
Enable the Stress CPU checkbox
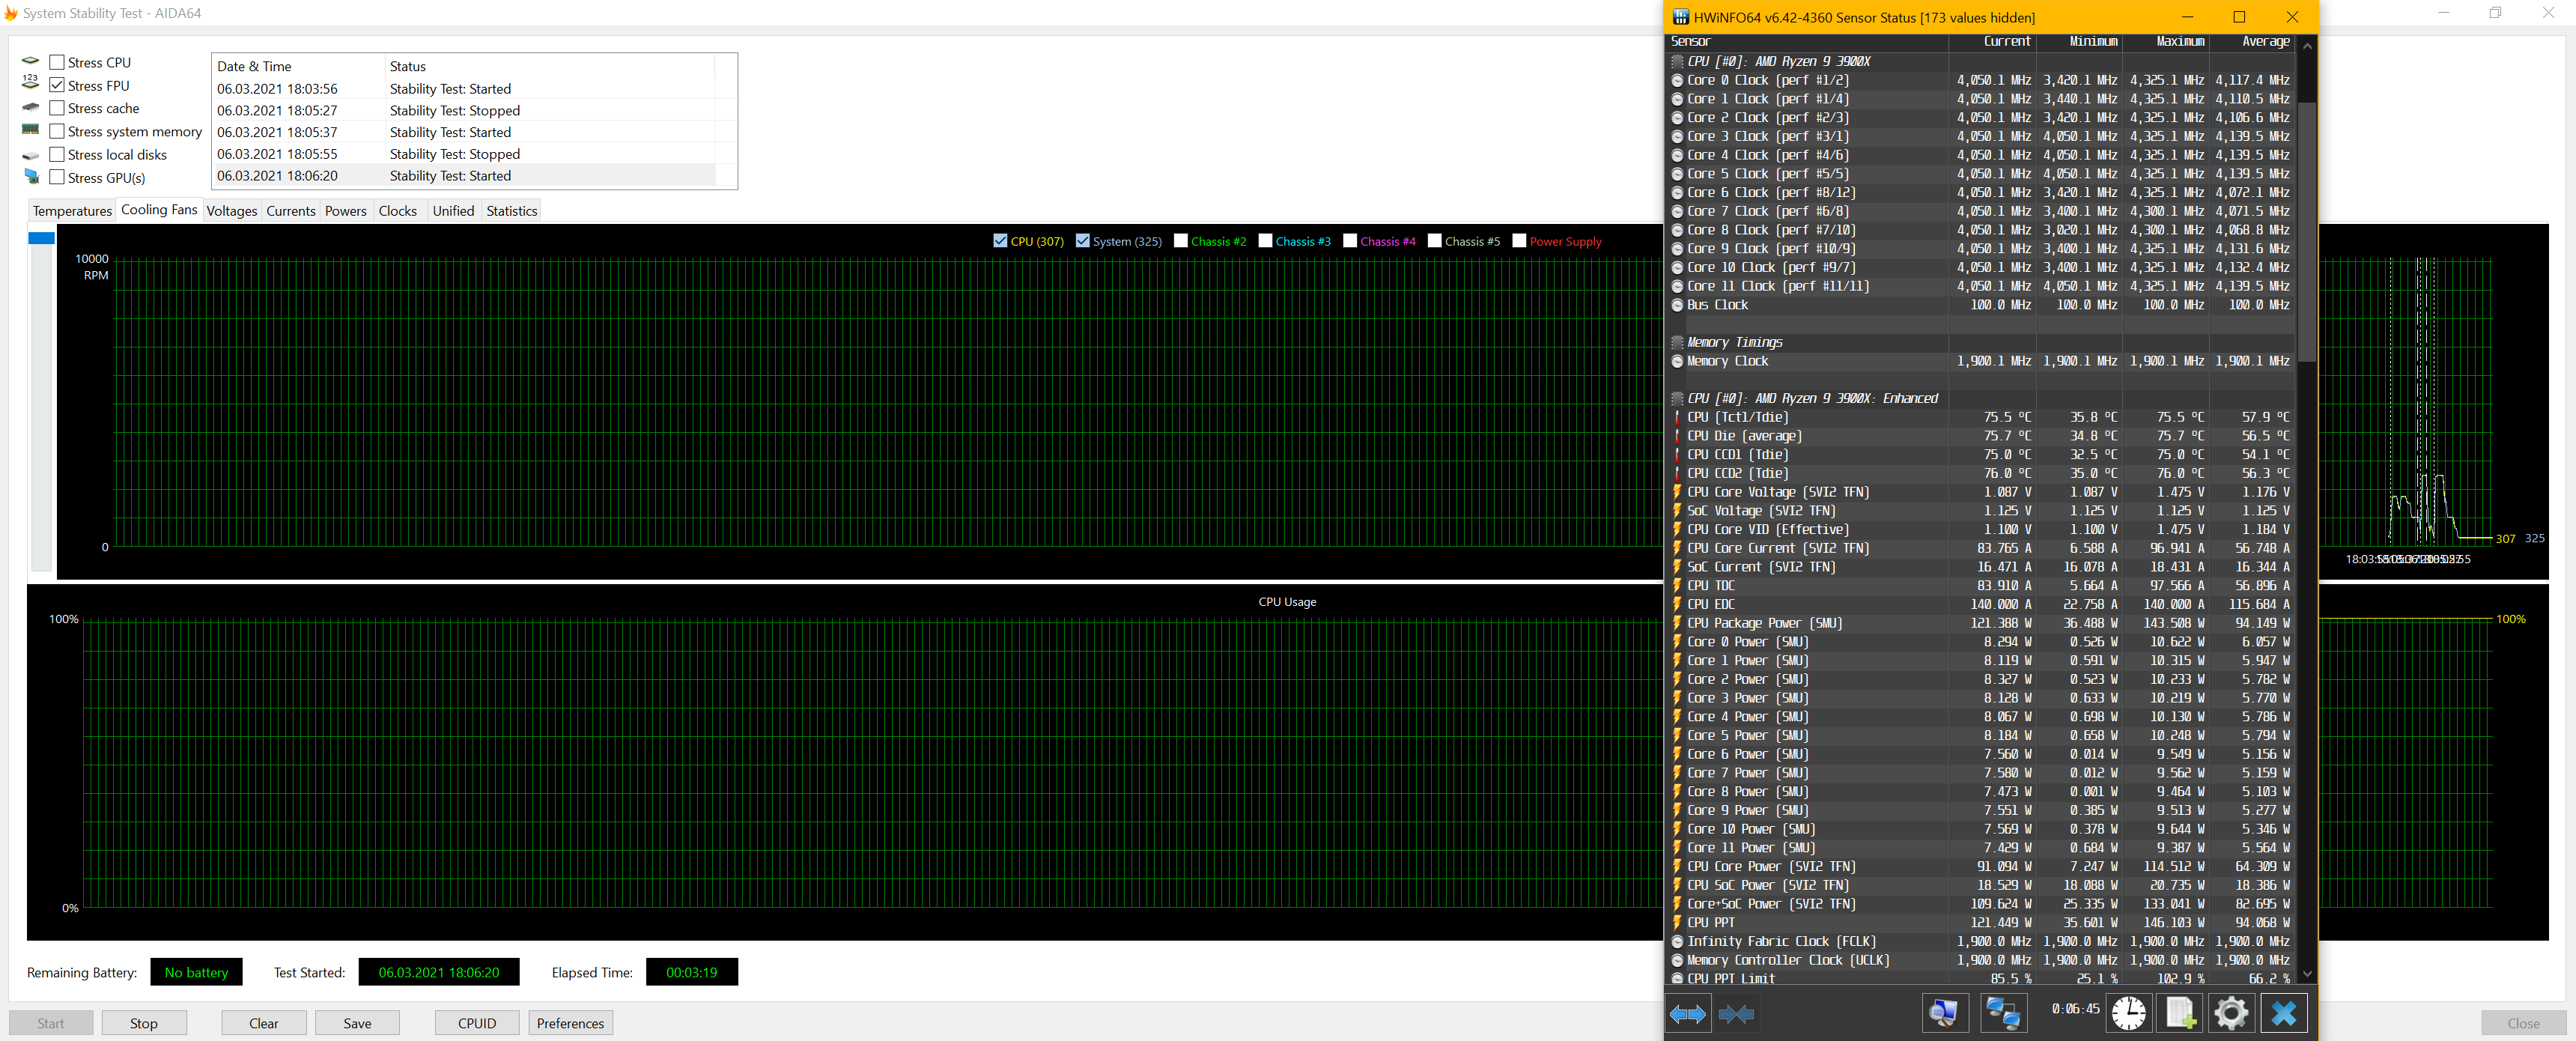(57, 62)
